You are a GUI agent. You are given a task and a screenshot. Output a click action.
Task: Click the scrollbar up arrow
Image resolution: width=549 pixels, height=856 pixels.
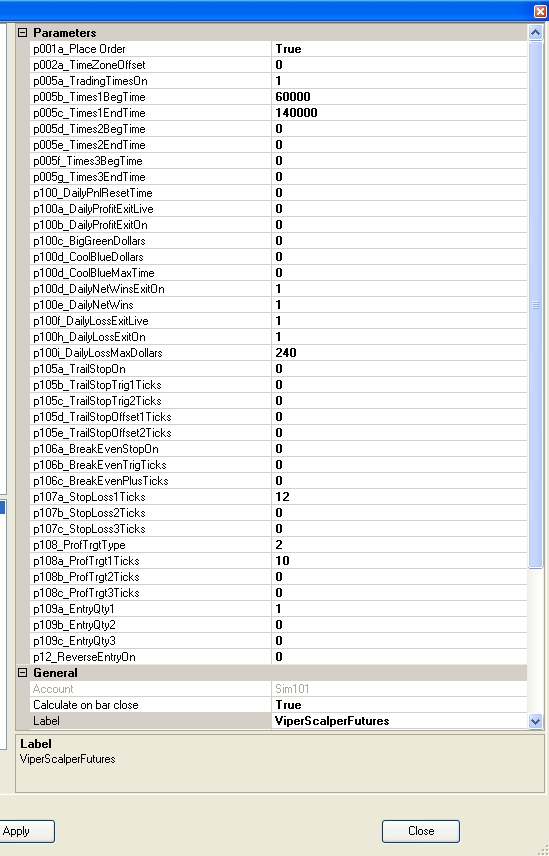[535, 33]
